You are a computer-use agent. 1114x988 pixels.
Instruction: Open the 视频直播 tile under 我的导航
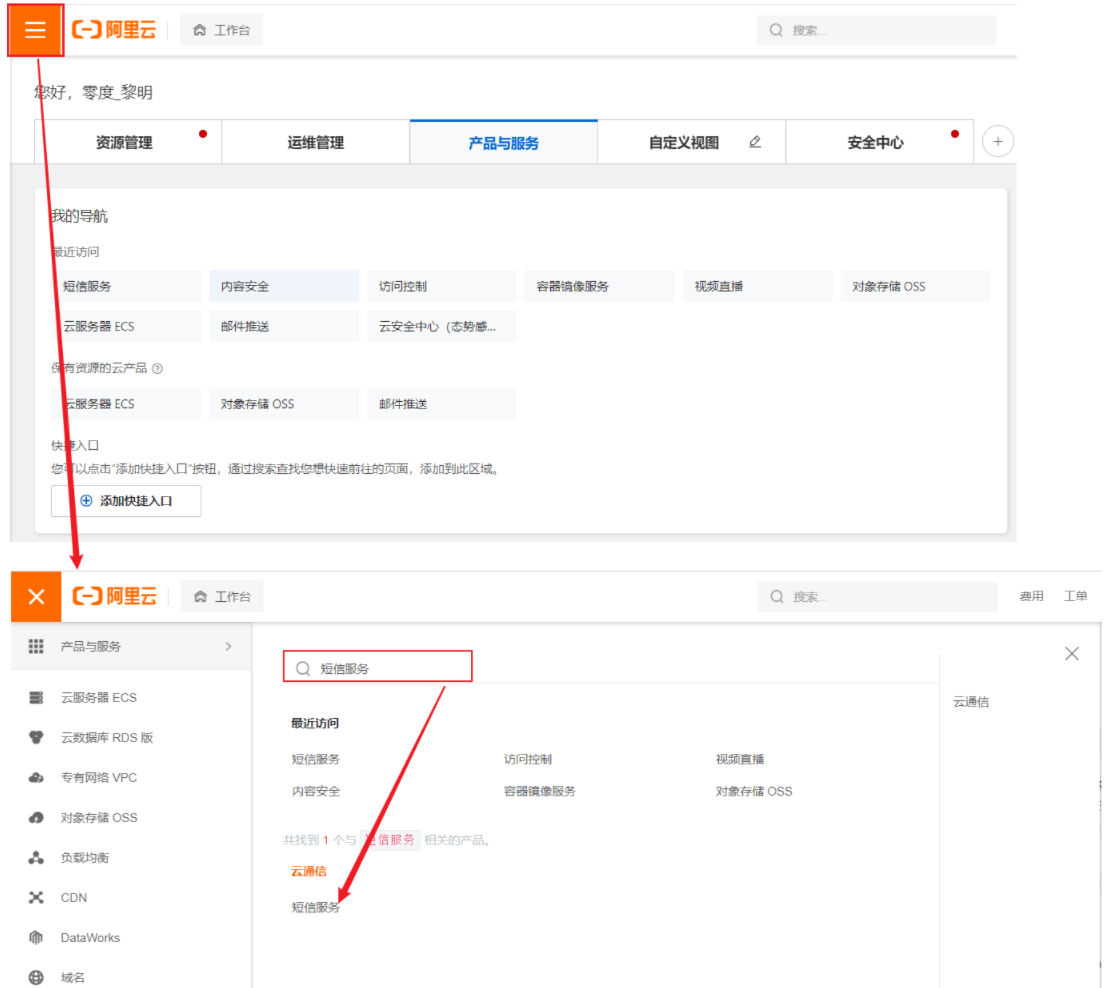tap(757, 286)
